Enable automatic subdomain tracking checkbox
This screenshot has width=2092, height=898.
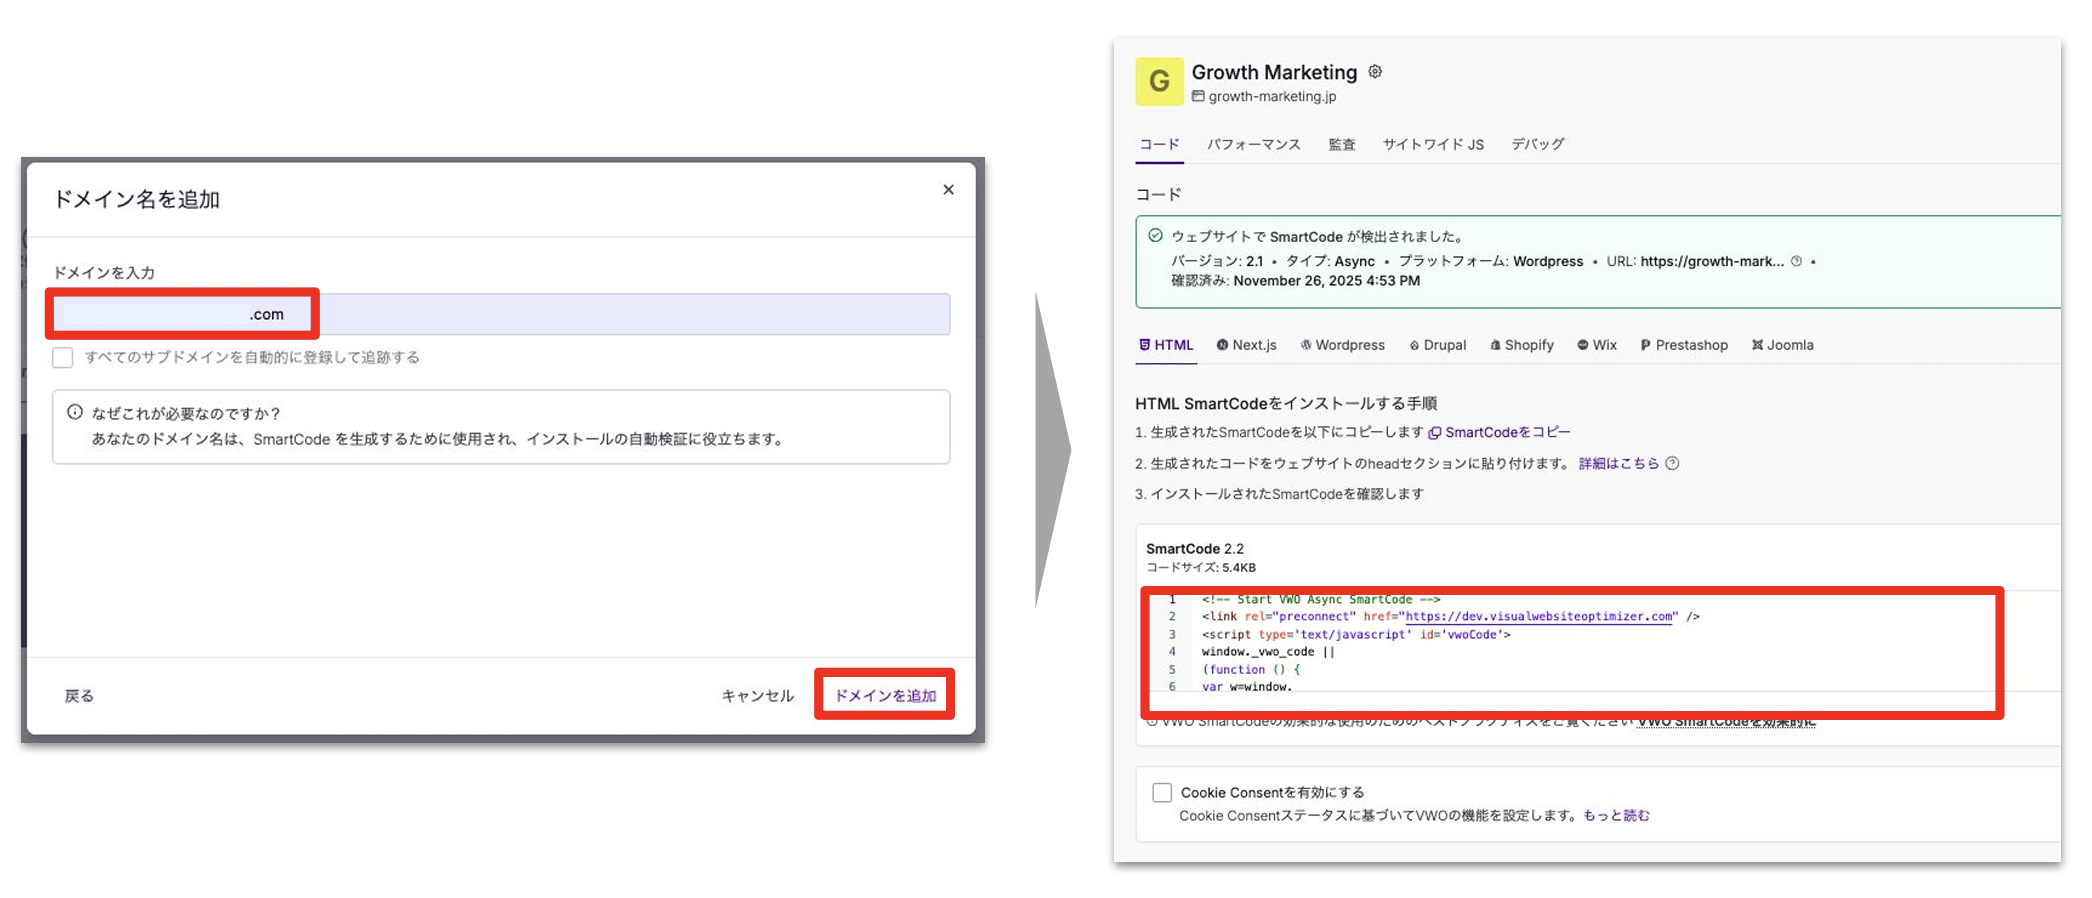click(63, 357)
